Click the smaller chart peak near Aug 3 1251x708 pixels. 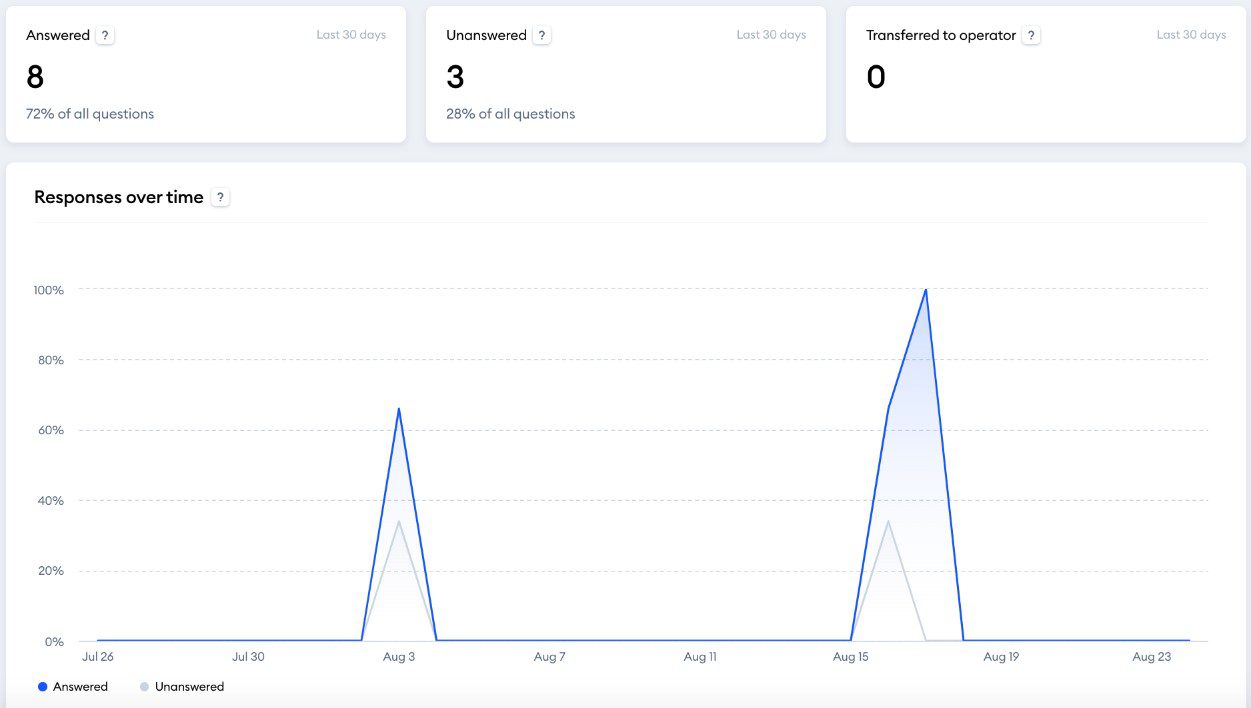coord(398,408)
